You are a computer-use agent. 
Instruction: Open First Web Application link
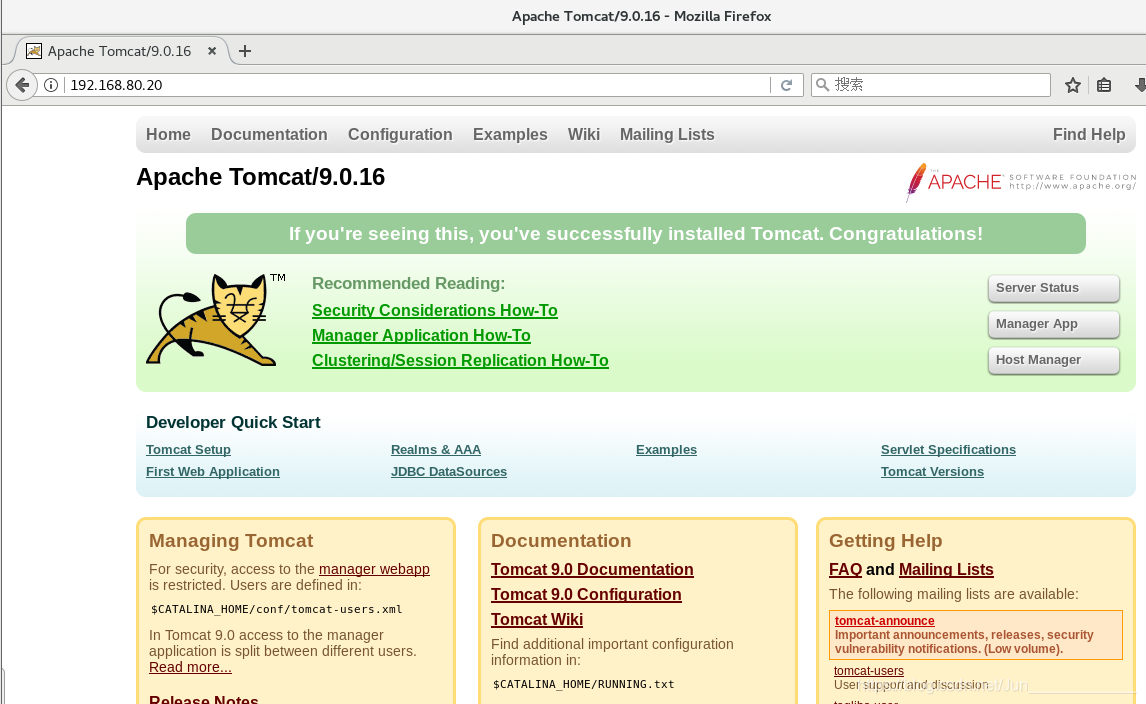click(x=213, y=472)
